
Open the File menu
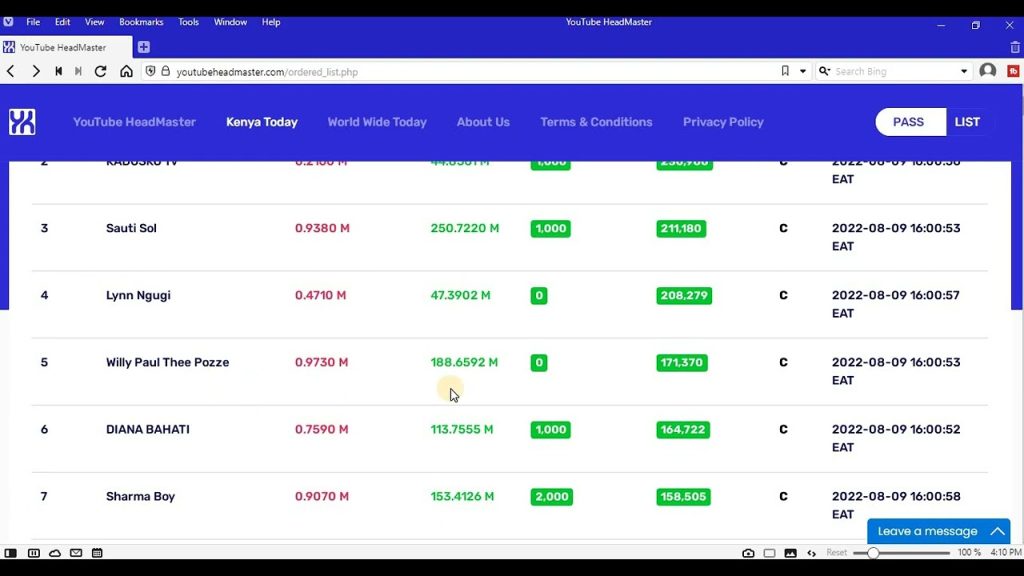pyautogui.click(x=33, y=22)
